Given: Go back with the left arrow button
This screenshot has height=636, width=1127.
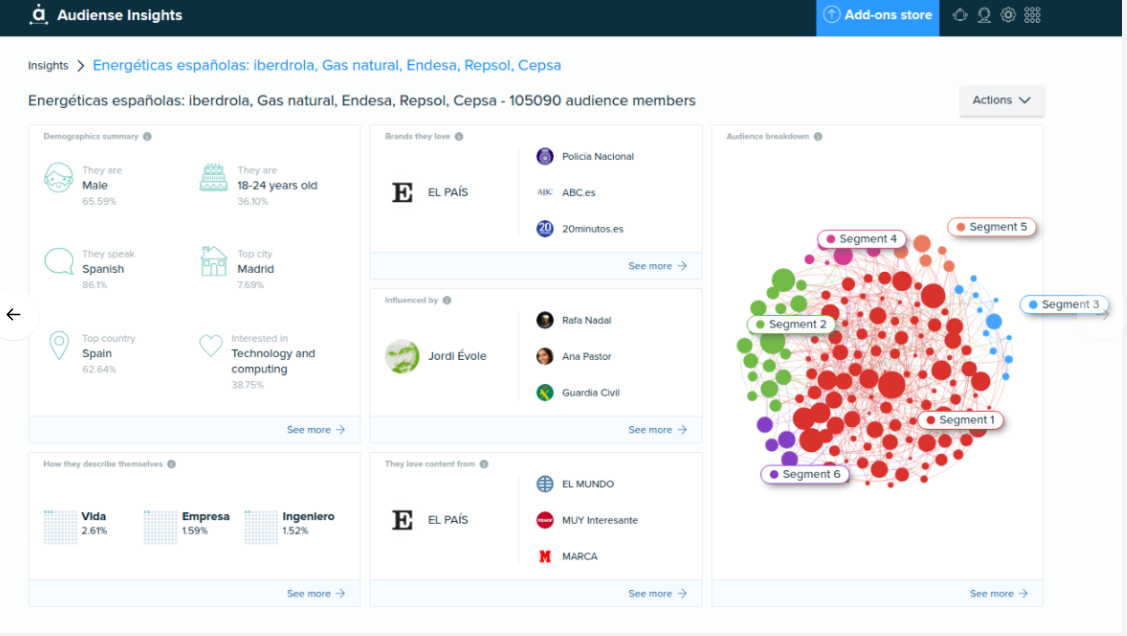Looking at the screenshot, I should coord(14,315).
